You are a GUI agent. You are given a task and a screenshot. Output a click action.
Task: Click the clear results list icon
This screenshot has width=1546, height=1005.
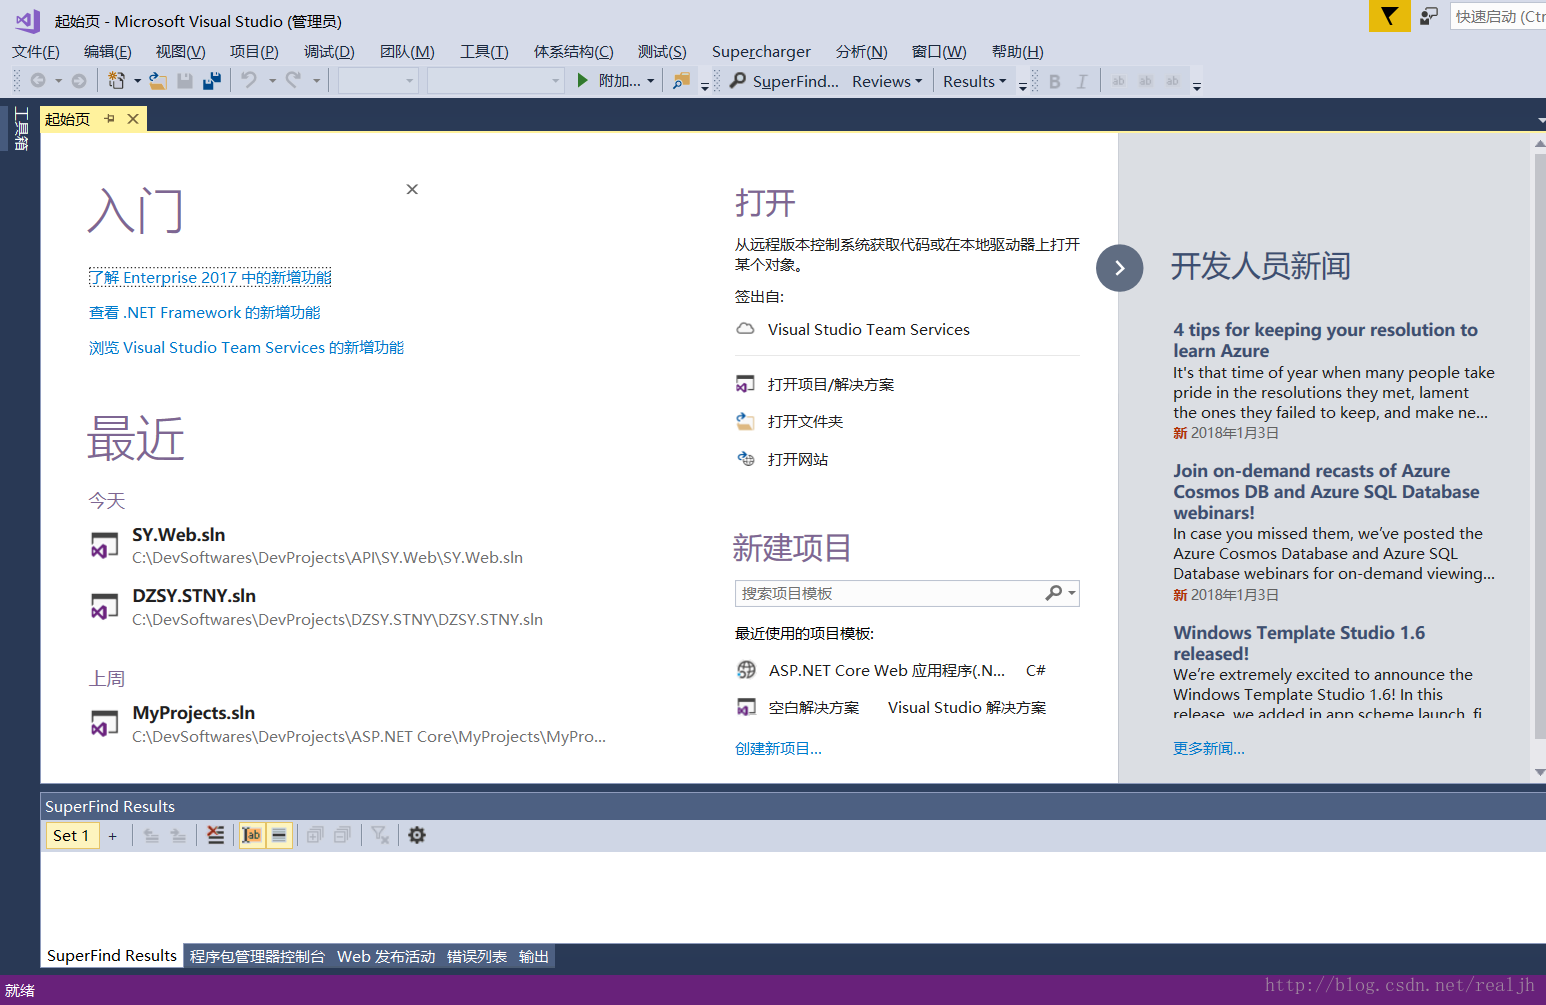coord(216,835)
